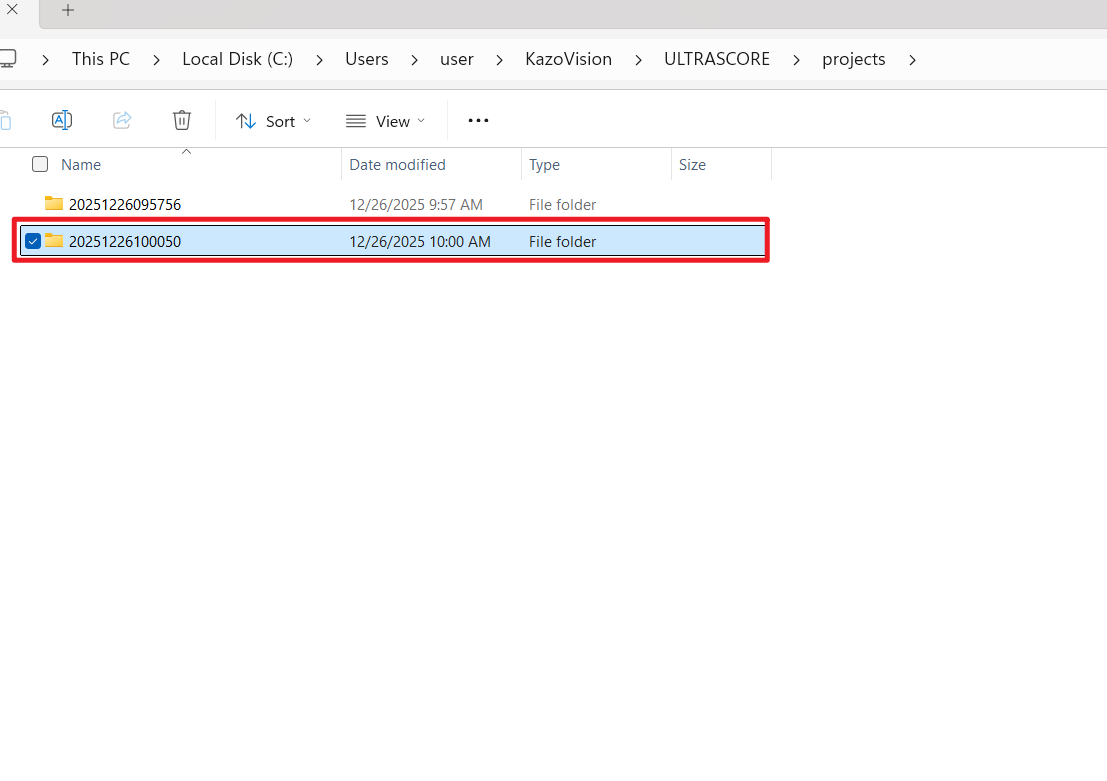Click the Type column header
This screenshot has height=781, width=1107.
[544, 165]
